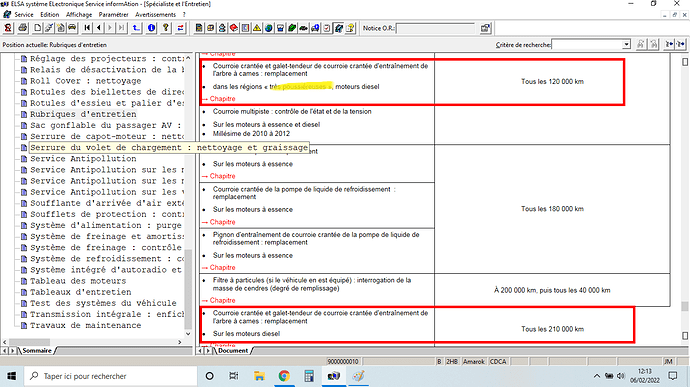
Task: Click the blue up-level arrow icon
Action: [136, 28]
